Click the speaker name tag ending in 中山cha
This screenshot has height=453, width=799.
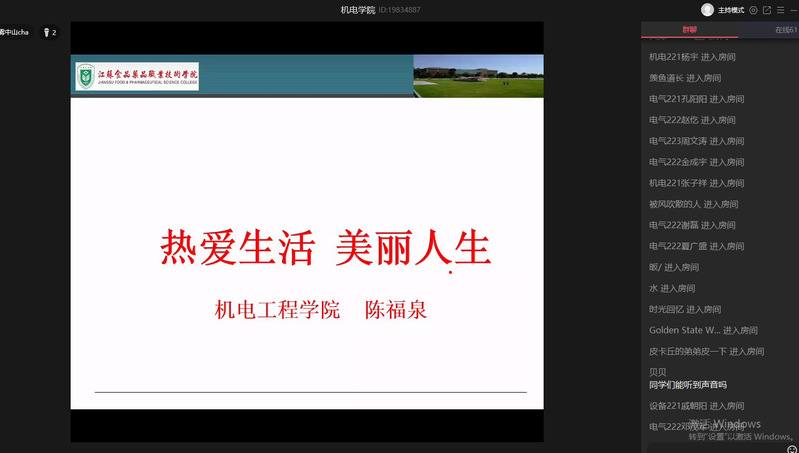[x=15, y=33]
